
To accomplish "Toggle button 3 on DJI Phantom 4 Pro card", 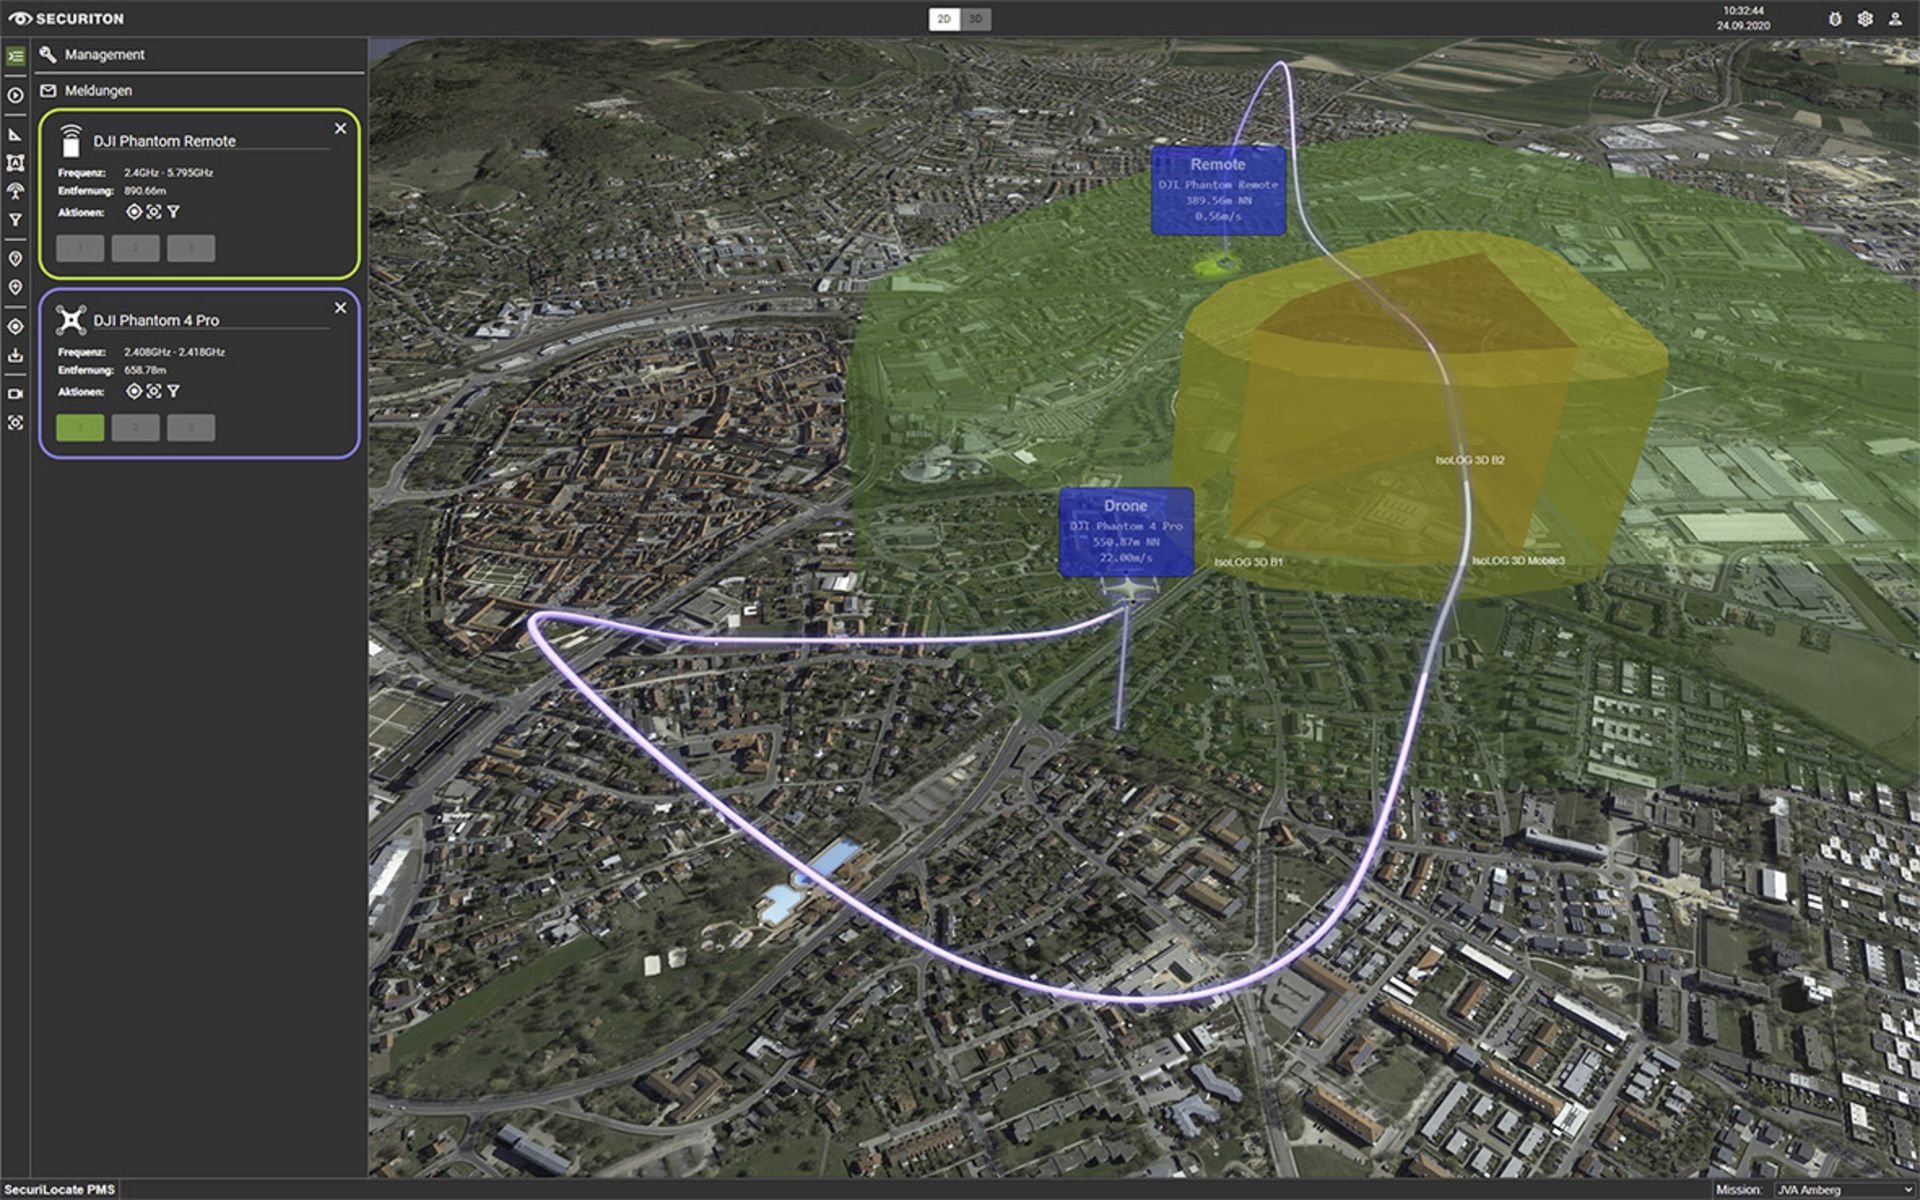I will [191, 428].
